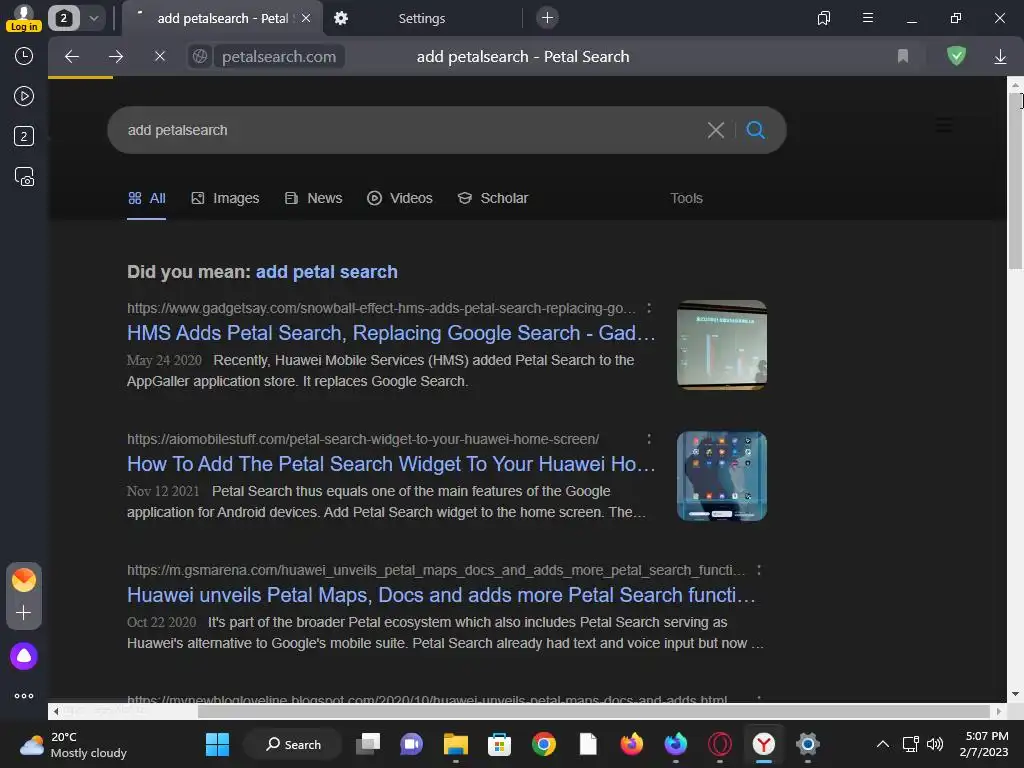Viewport: 1024px width, 768px height.
Task: Show hidden system tray icons
Action: point(882,744)
